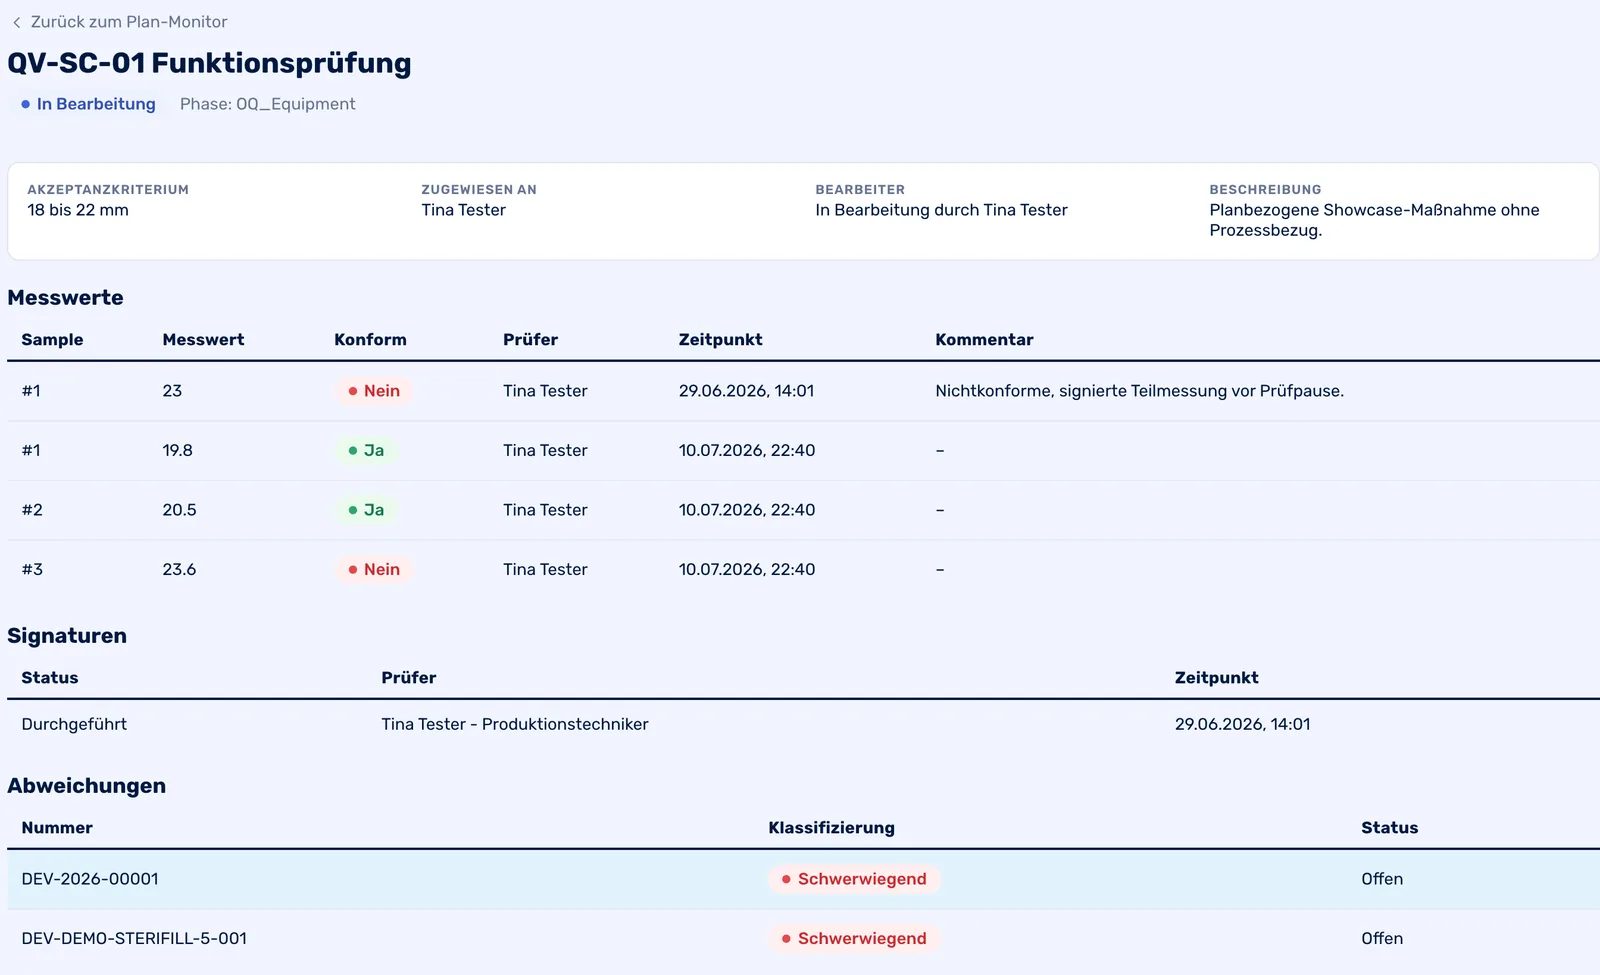This screenshot has width=1600, height=975.
Task: Select the Durchgeführt signature row
Action: point(803,724)
